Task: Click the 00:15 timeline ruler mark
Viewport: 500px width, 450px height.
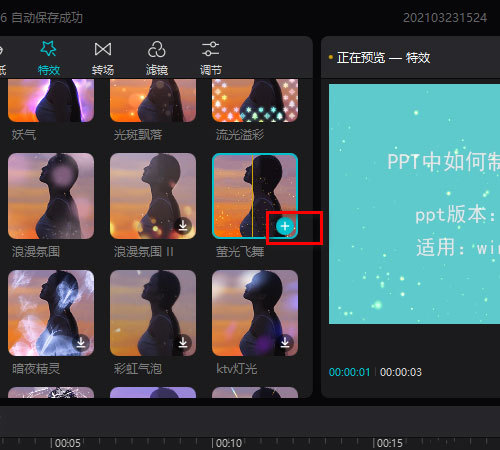Action: (x=390, y=443)
